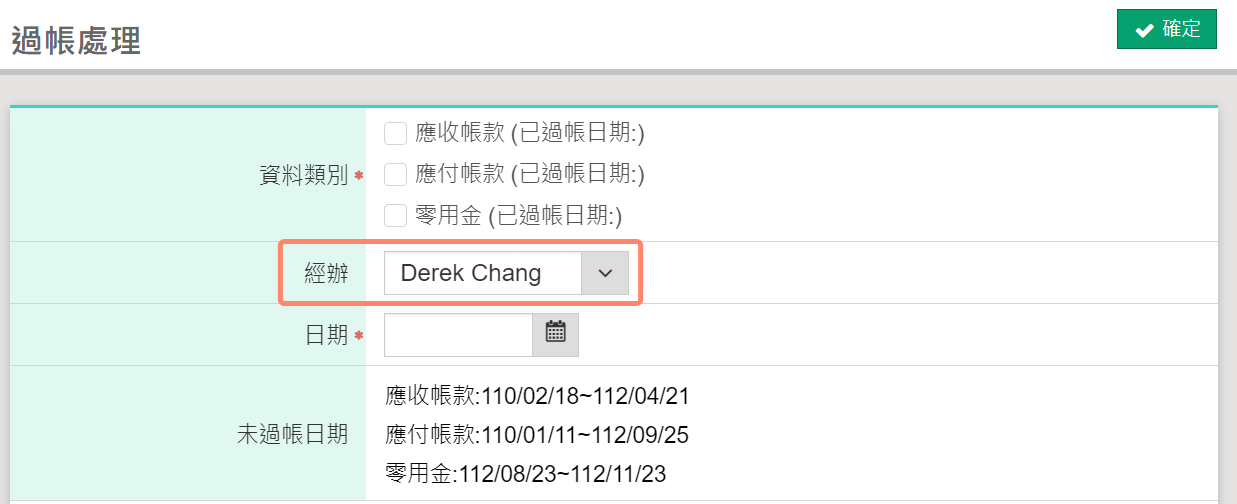The height and width of the screenshot is (504, 1237).
Task: Click the green 確定 confirm button
Action: [x=1166, y=30]
